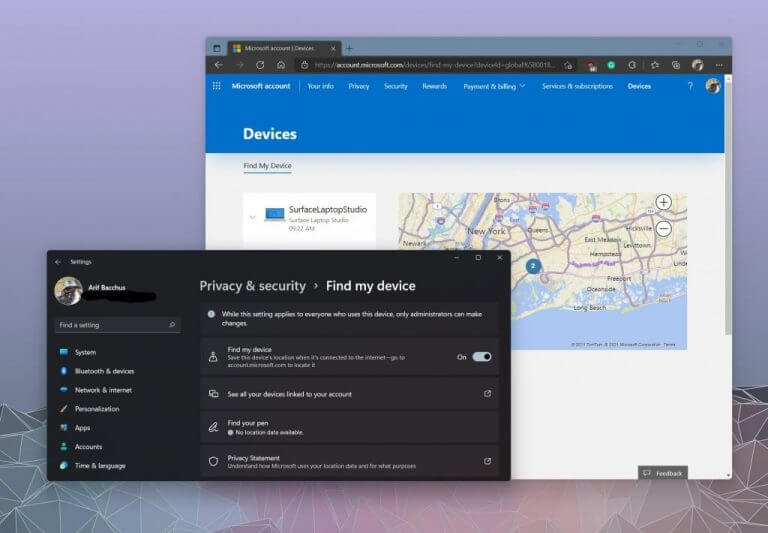Screen dimensions: 768x533
Task: Open the Microsoft apps grid launcher
Action: 217,86
